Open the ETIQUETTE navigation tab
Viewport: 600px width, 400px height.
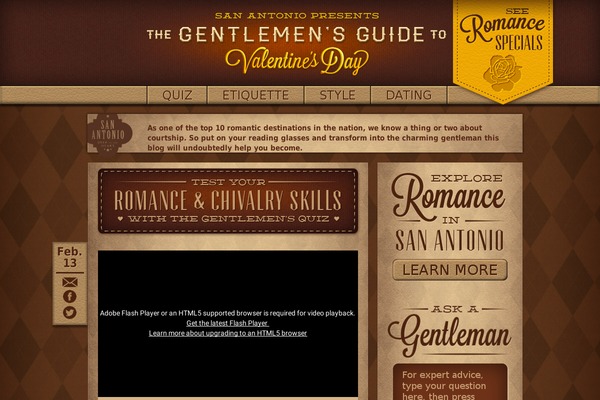pos(256,95)
